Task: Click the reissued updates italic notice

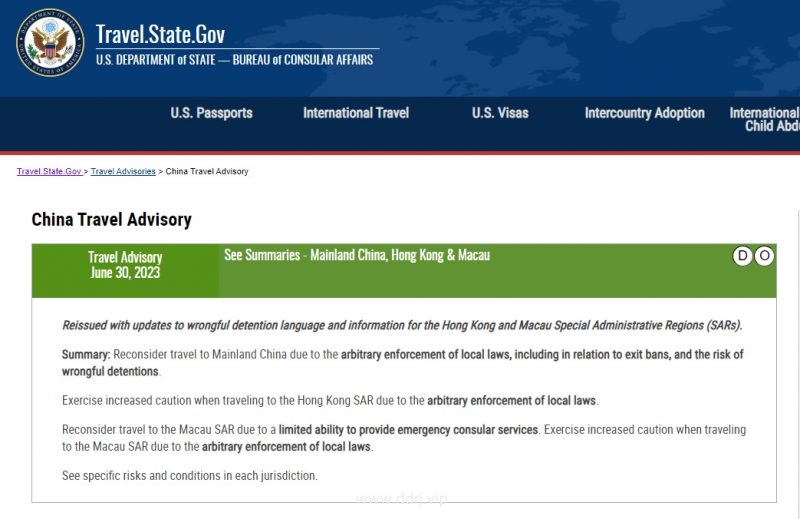Action: coord(402,325)
